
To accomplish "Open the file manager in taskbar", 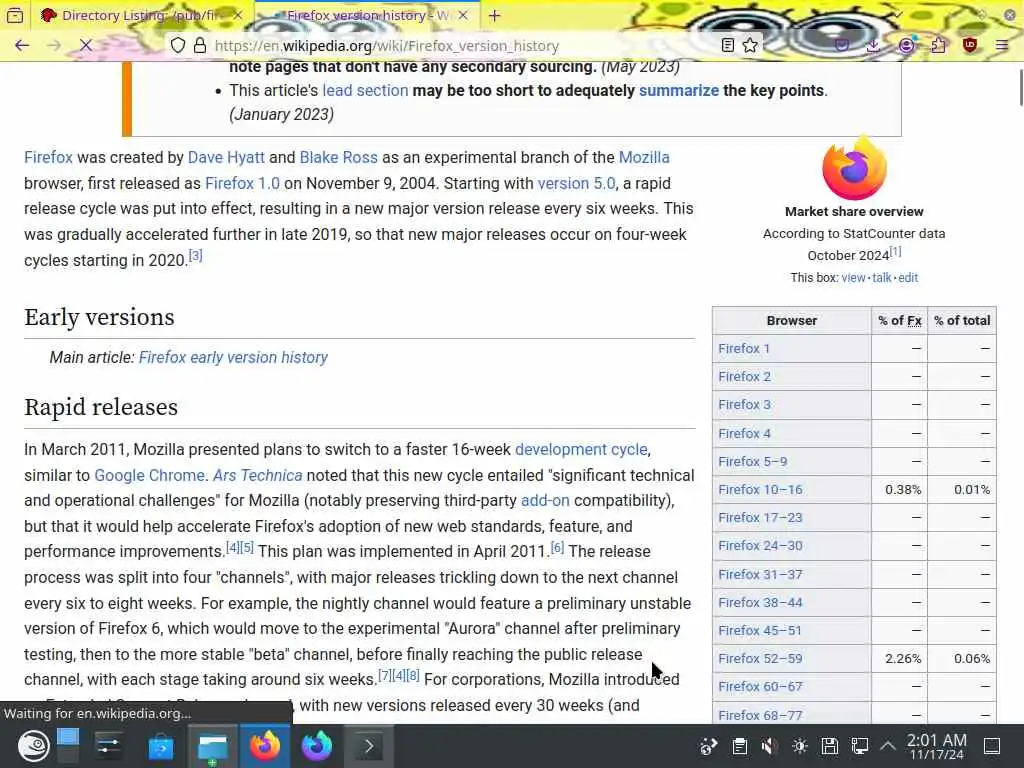I will (212, 746).
